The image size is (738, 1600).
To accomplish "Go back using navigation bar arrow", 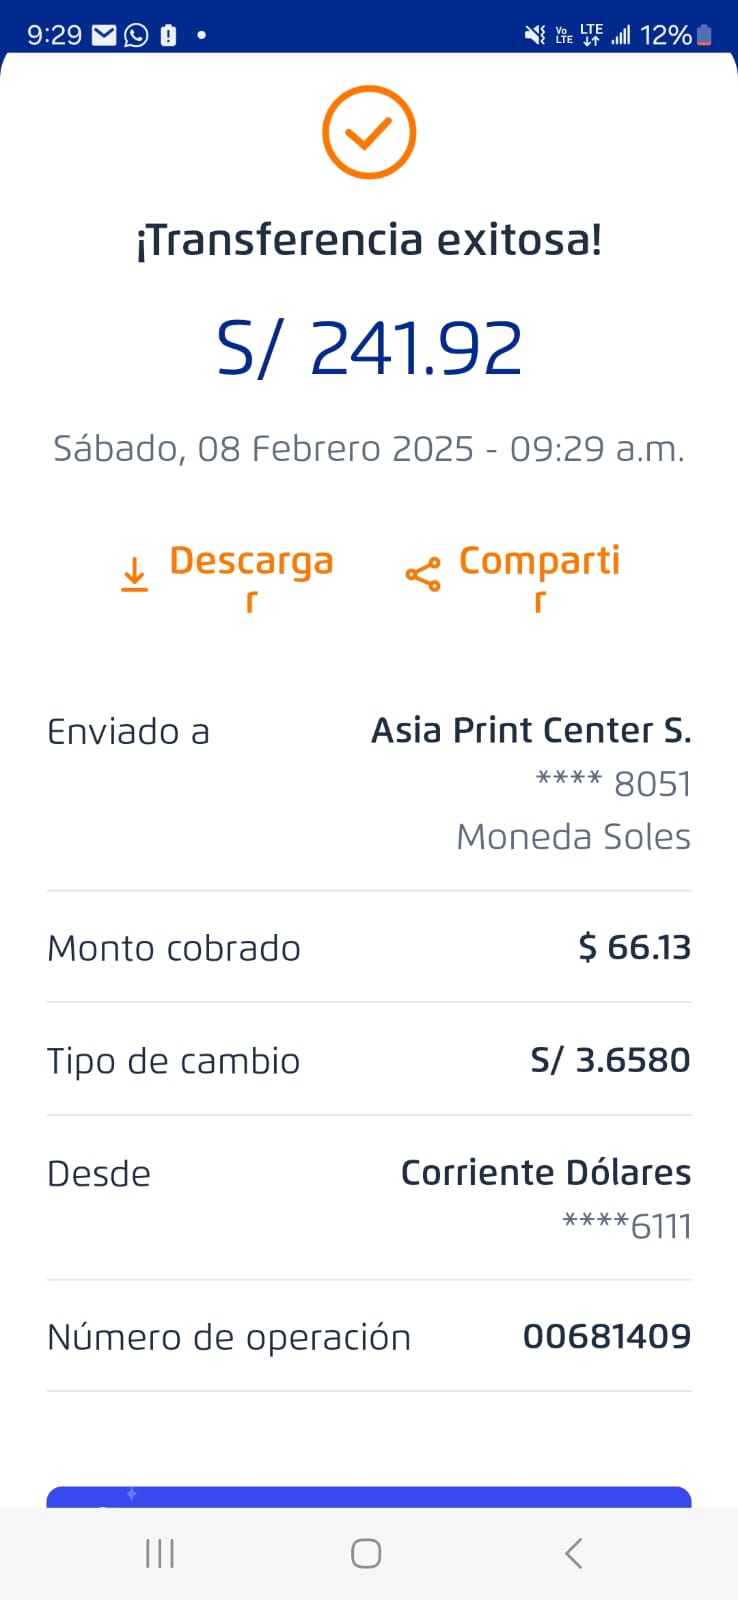I will [573, 1553].
